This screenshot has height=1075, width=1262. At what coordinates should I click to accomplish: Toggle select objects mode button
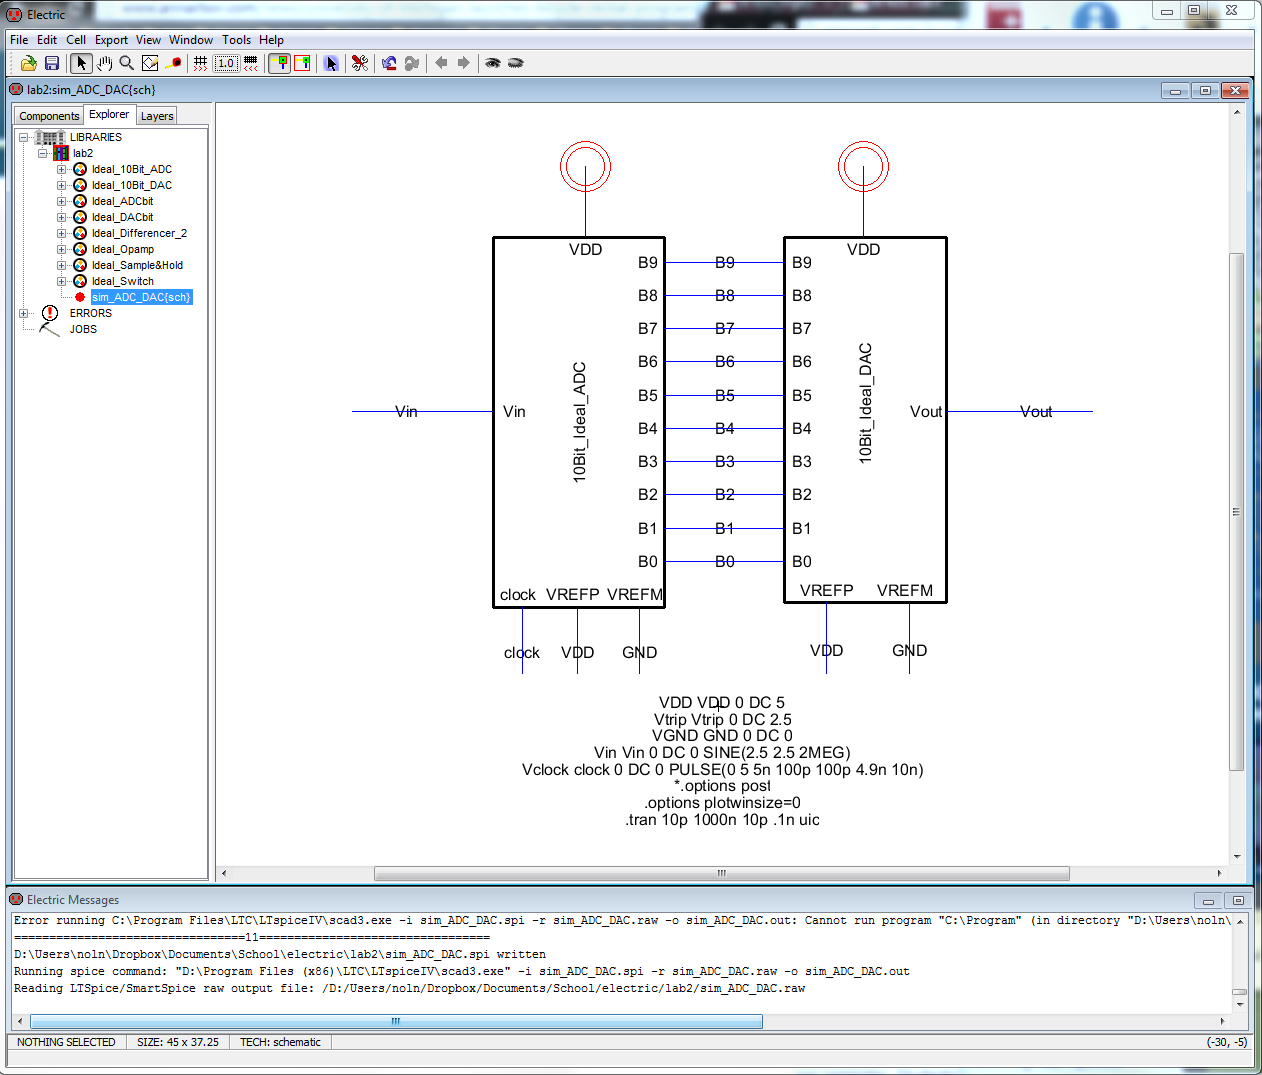(331, 63)
